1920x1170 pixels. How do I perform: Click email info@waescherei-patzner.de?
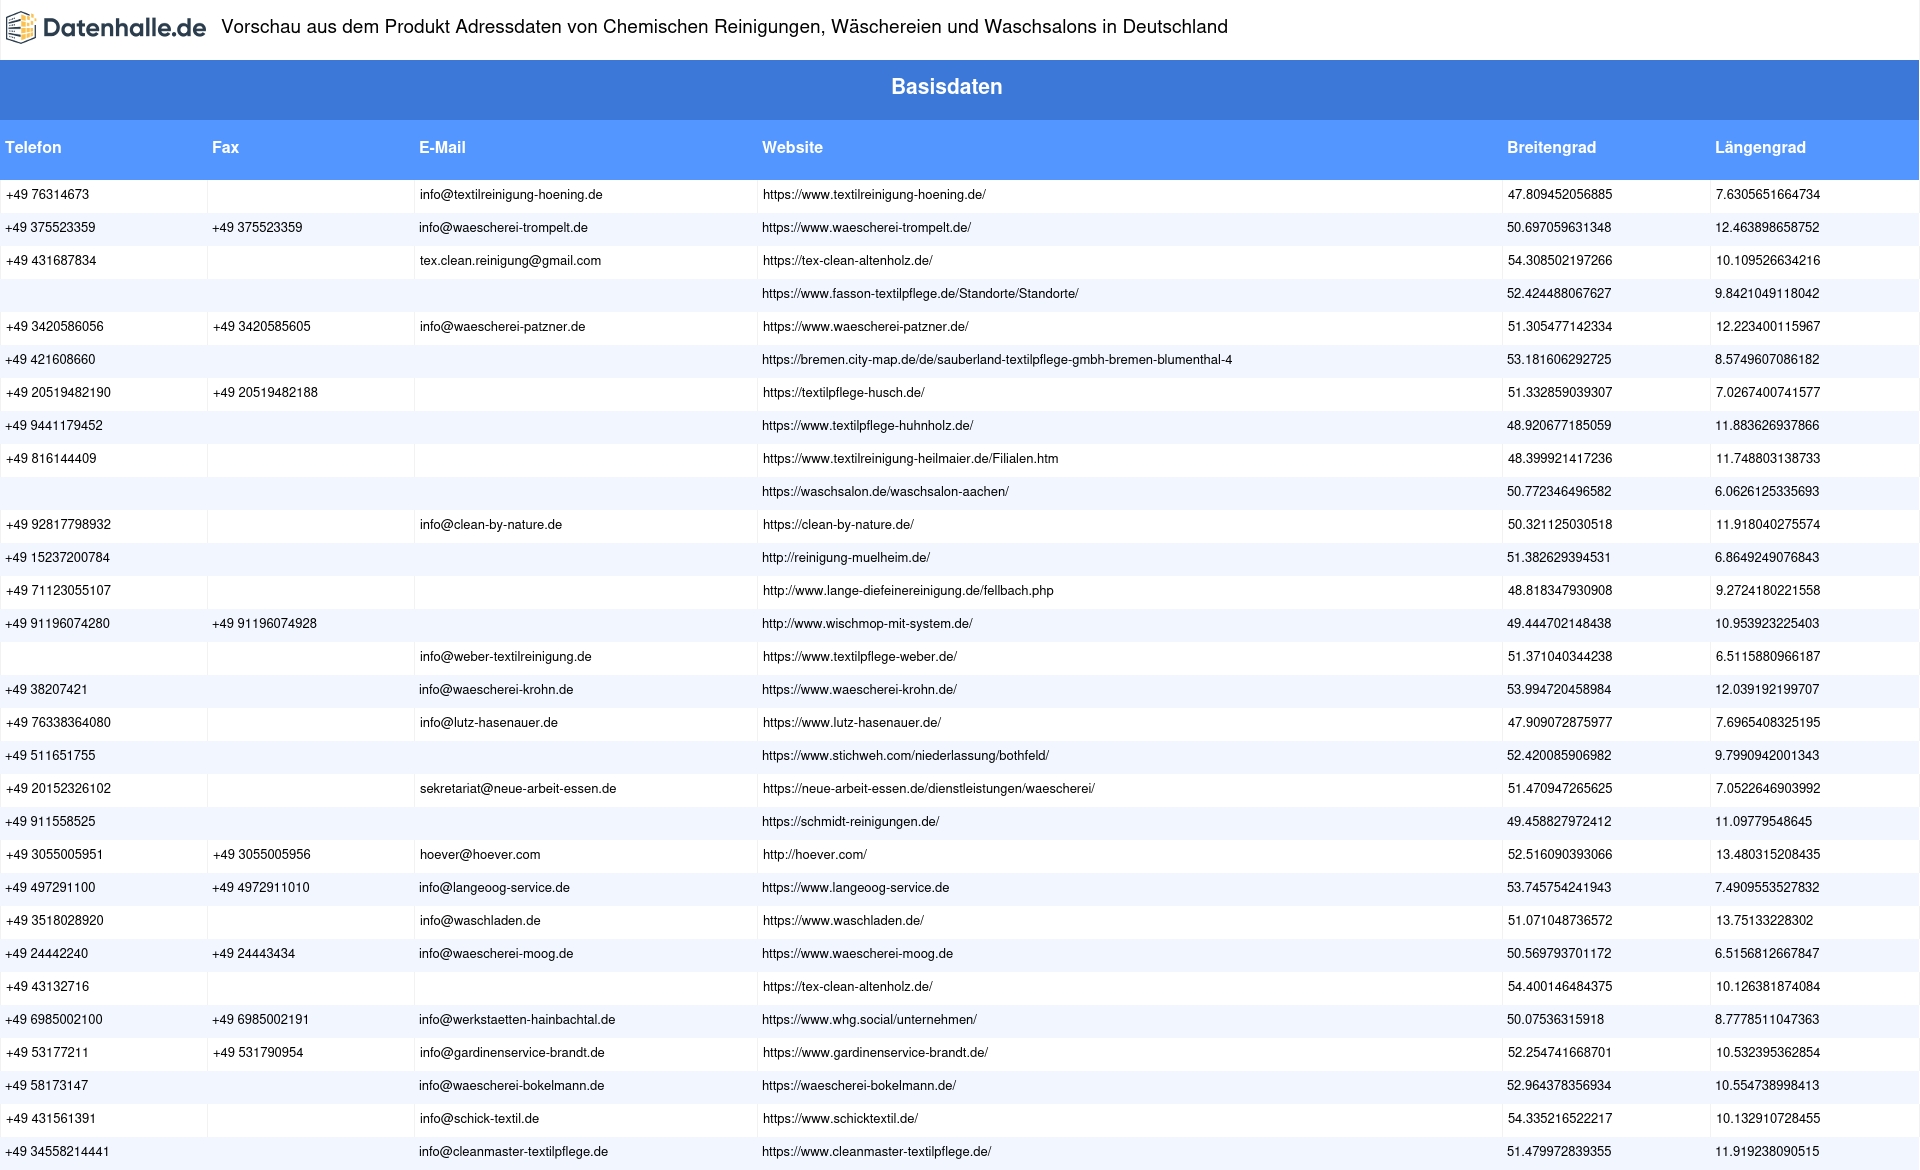(502, 327)
